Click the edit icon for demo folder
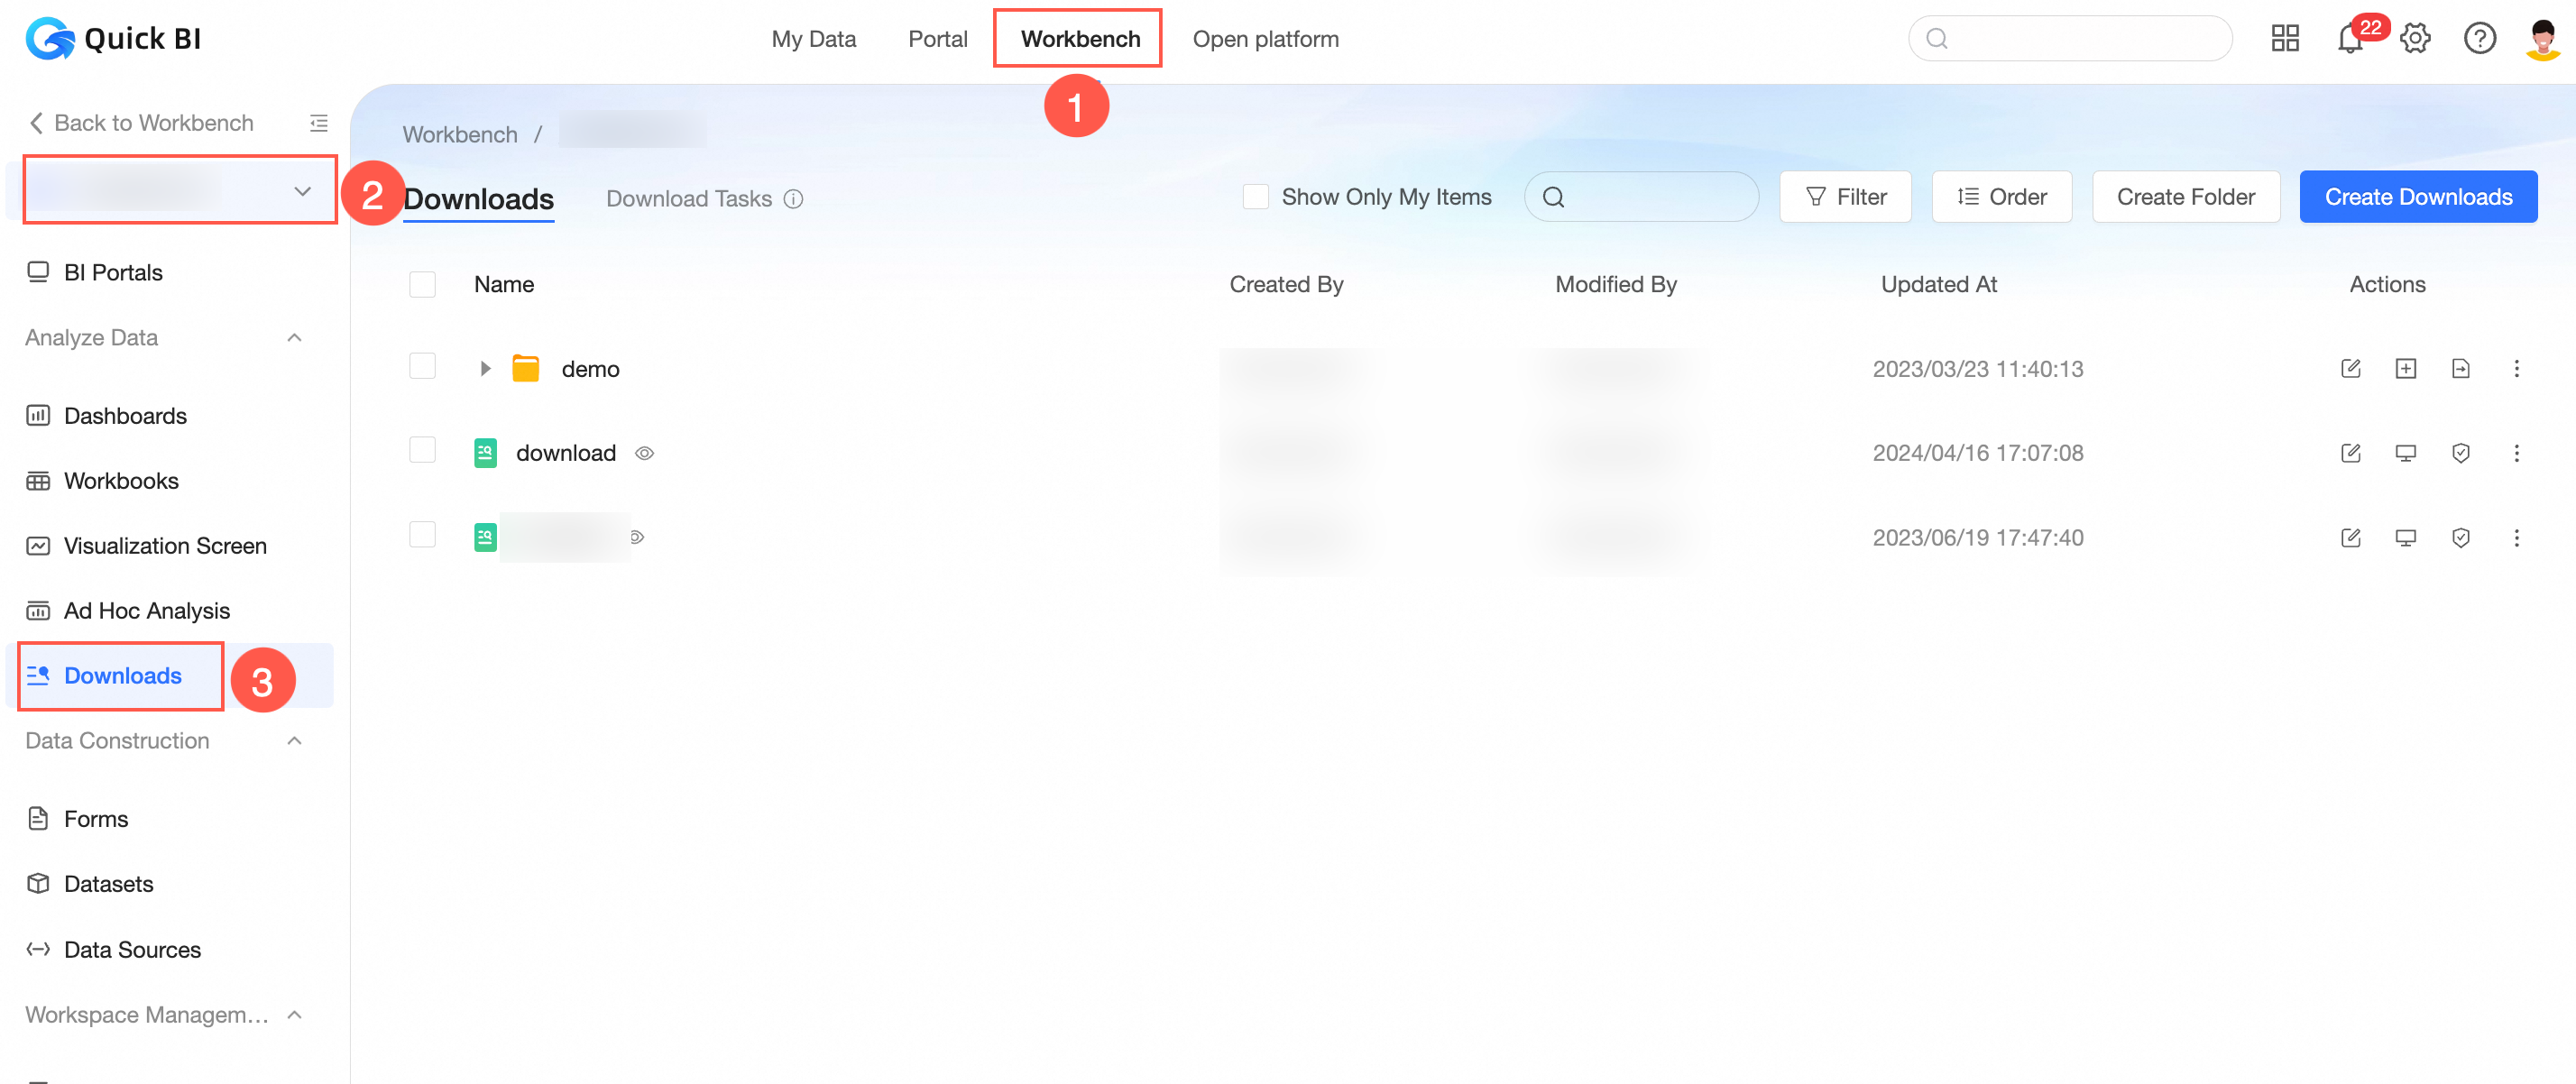2576x1084 pixels. click(2350, 369)
